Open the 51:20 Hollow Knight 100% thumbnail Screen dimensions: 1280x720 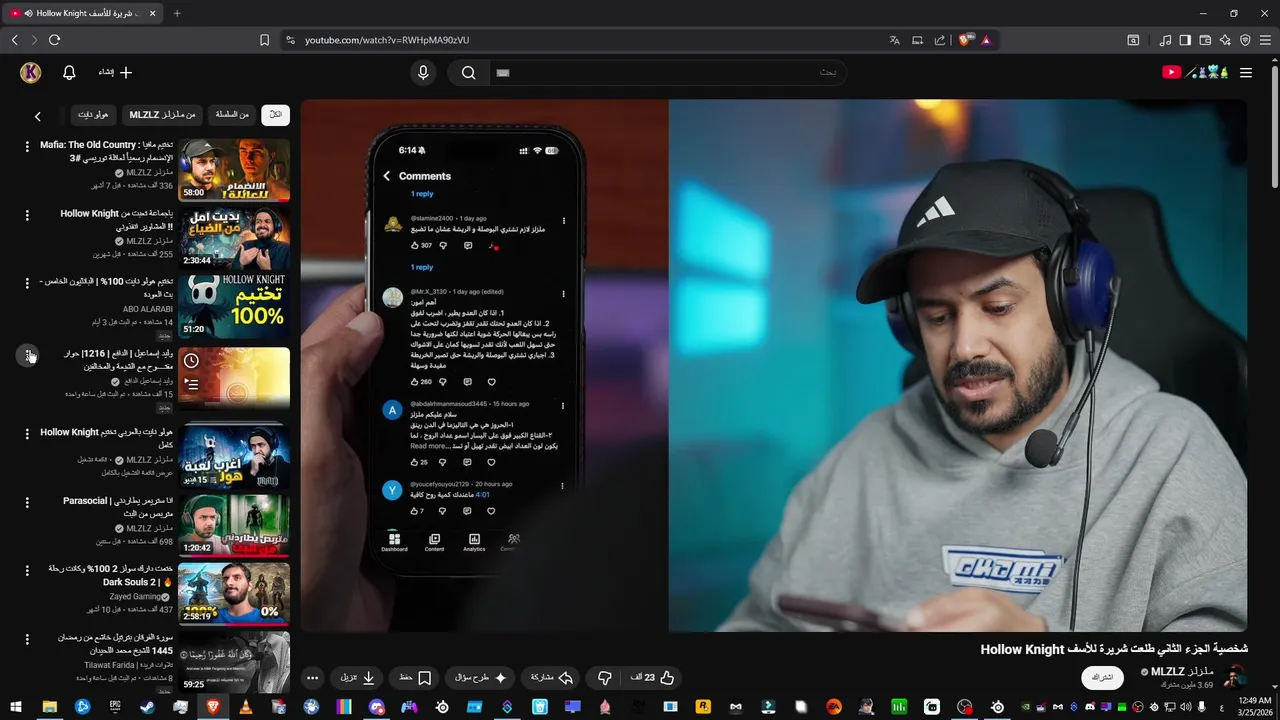pyautogui.click(x=234, y=307)
